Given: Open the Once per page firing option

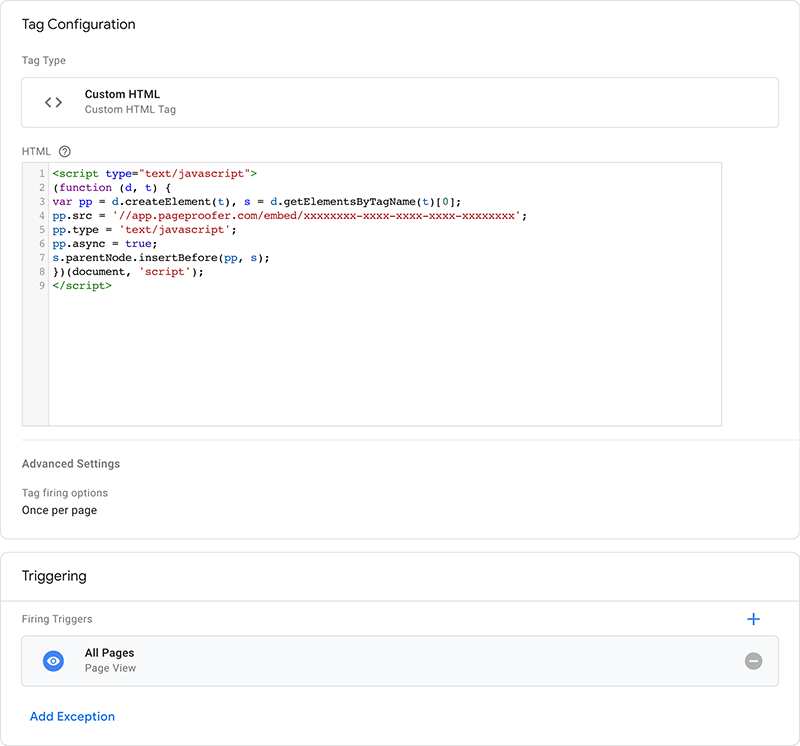Looking at the screenshot, I should point(59,510).
